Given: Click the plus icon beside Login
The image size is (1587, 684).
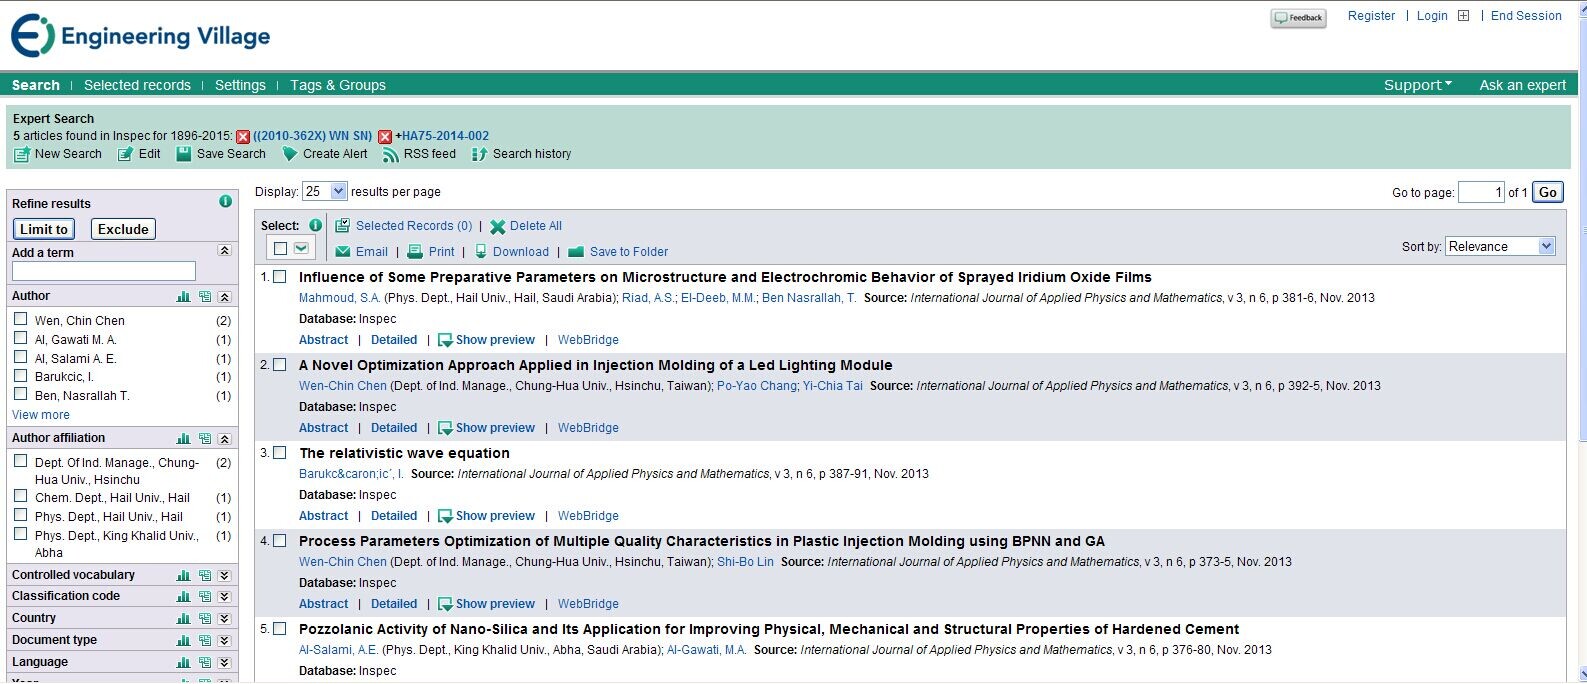Looking at the screenshot, I should click(1464, 16).
